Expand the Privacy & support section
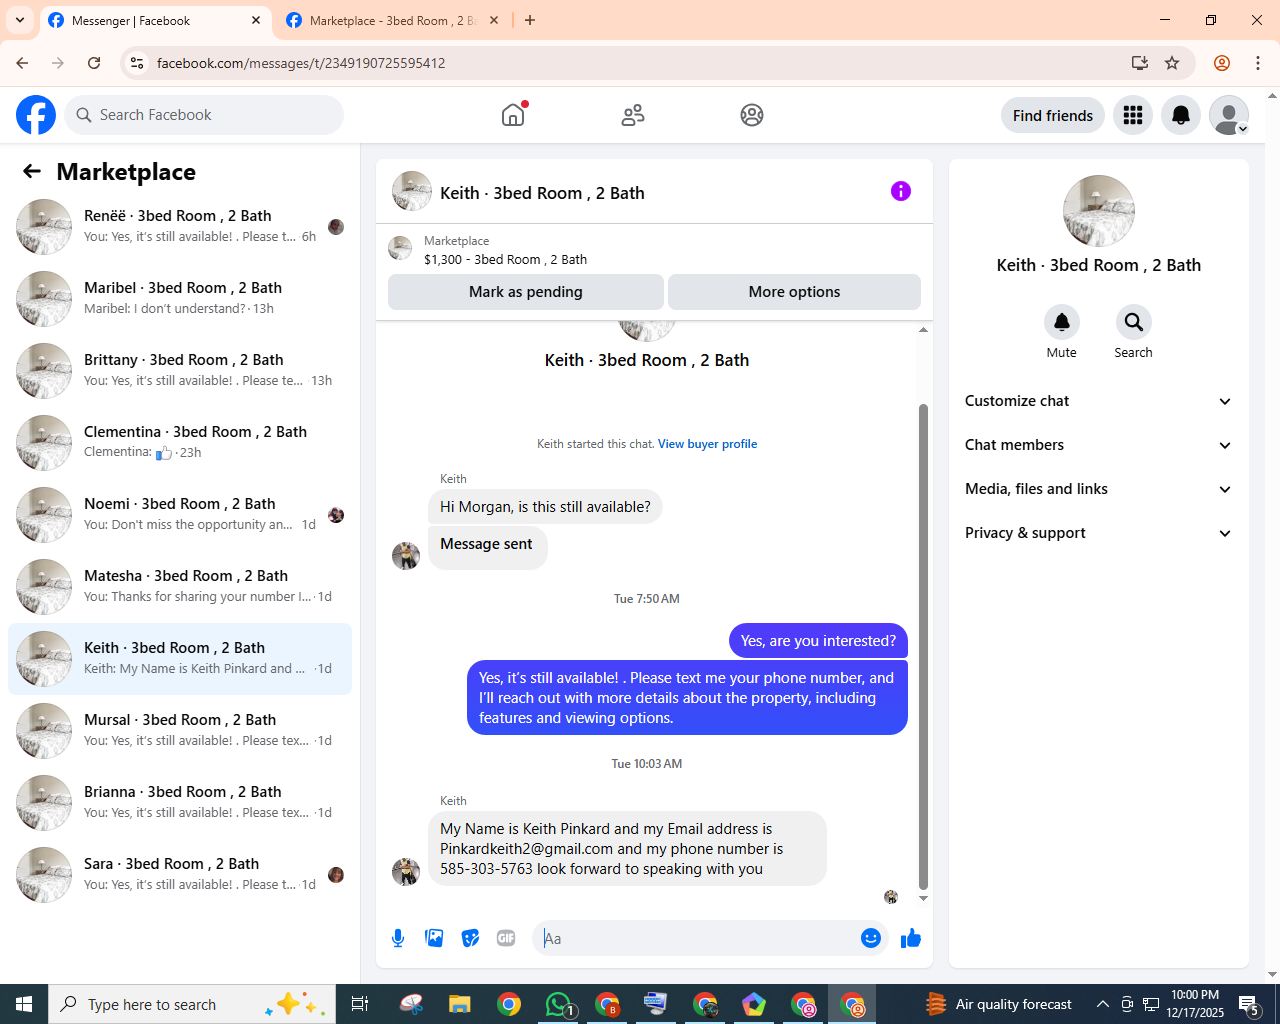This screenshot has height=1024, width=1280. point(1098,533)
